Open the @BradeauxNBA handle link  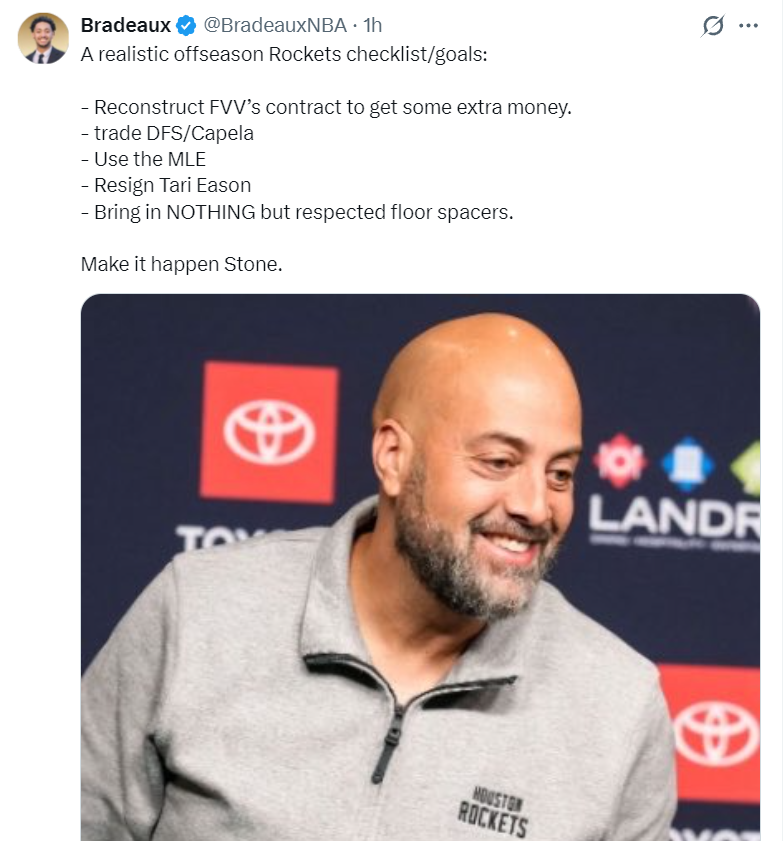(x=275, y=25)
